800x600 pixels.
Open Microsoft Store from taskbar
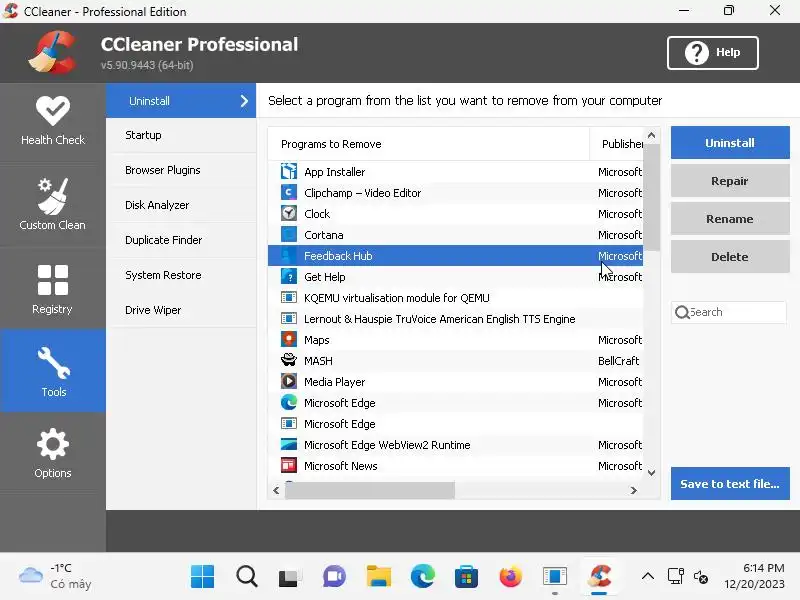(466, 577)
